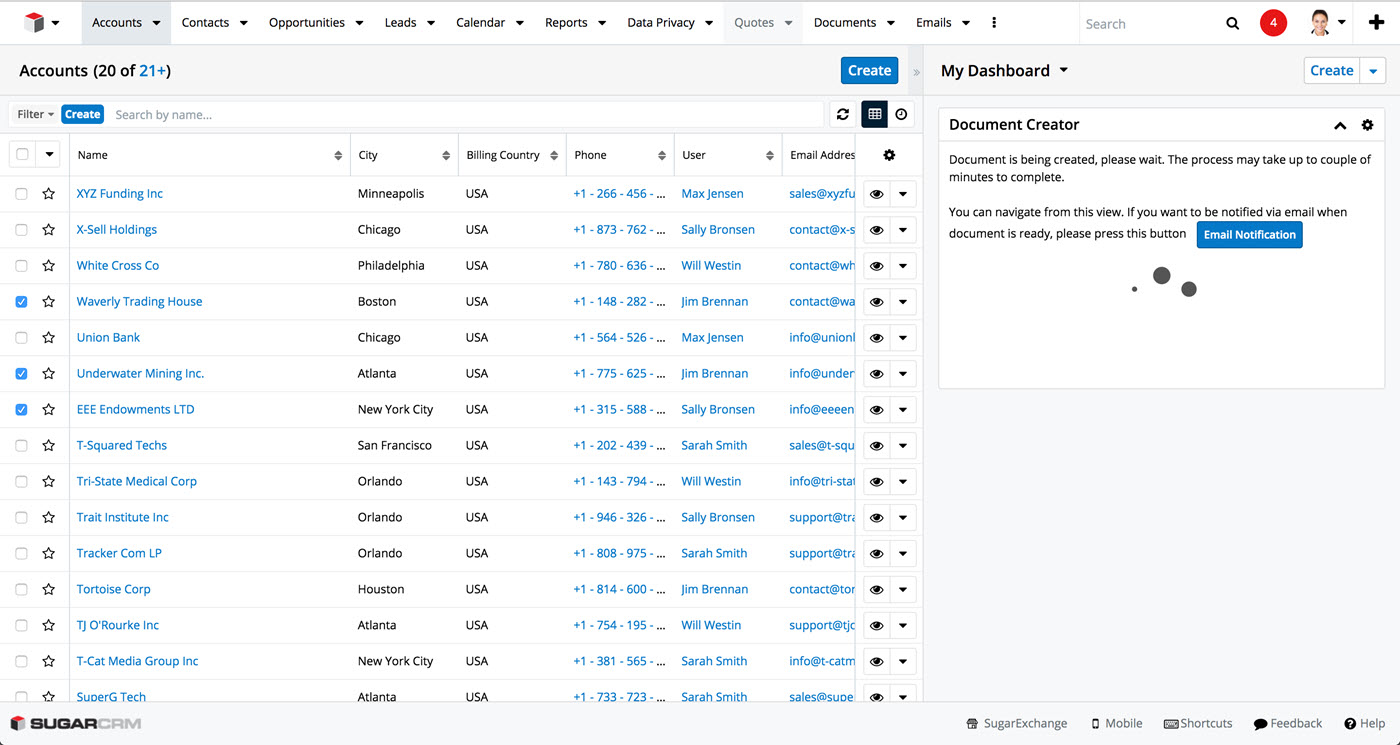Open keyboard Shortcuts in footer
The height and width of the screenshot is (745, 1400).
(x=1198, y=723)
